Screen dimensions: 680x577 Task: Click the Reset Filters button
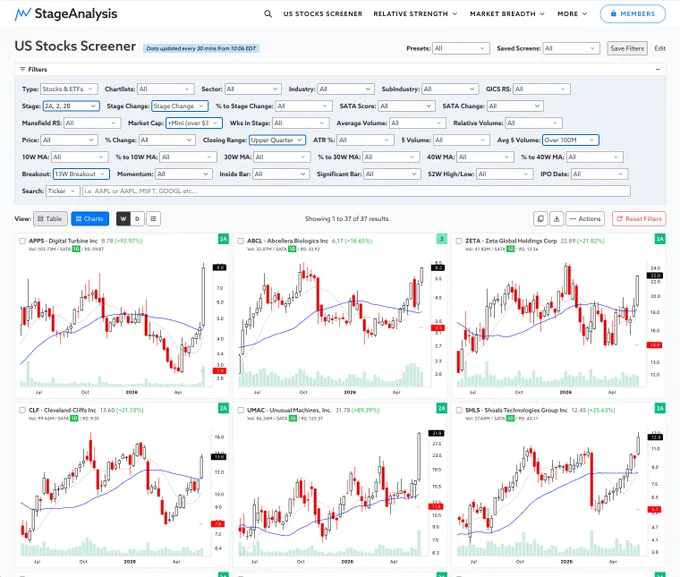click(639, 219)
